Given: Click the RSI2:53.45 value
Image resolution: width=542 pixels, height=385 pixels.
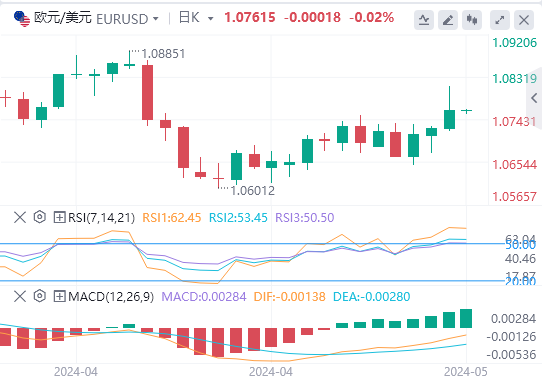Looking at the screenshot, I should pos(238,218).
